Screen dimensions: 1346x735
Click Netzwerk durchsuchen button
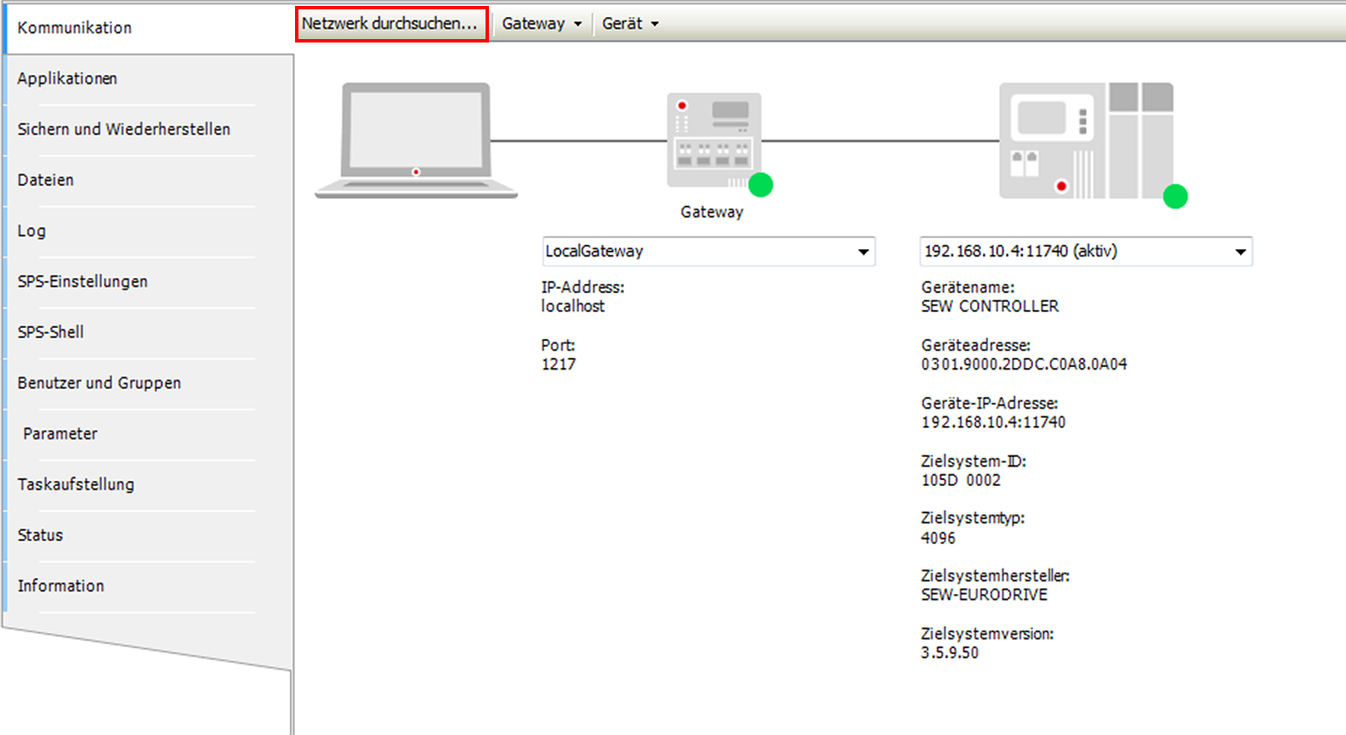pos(391,24)
